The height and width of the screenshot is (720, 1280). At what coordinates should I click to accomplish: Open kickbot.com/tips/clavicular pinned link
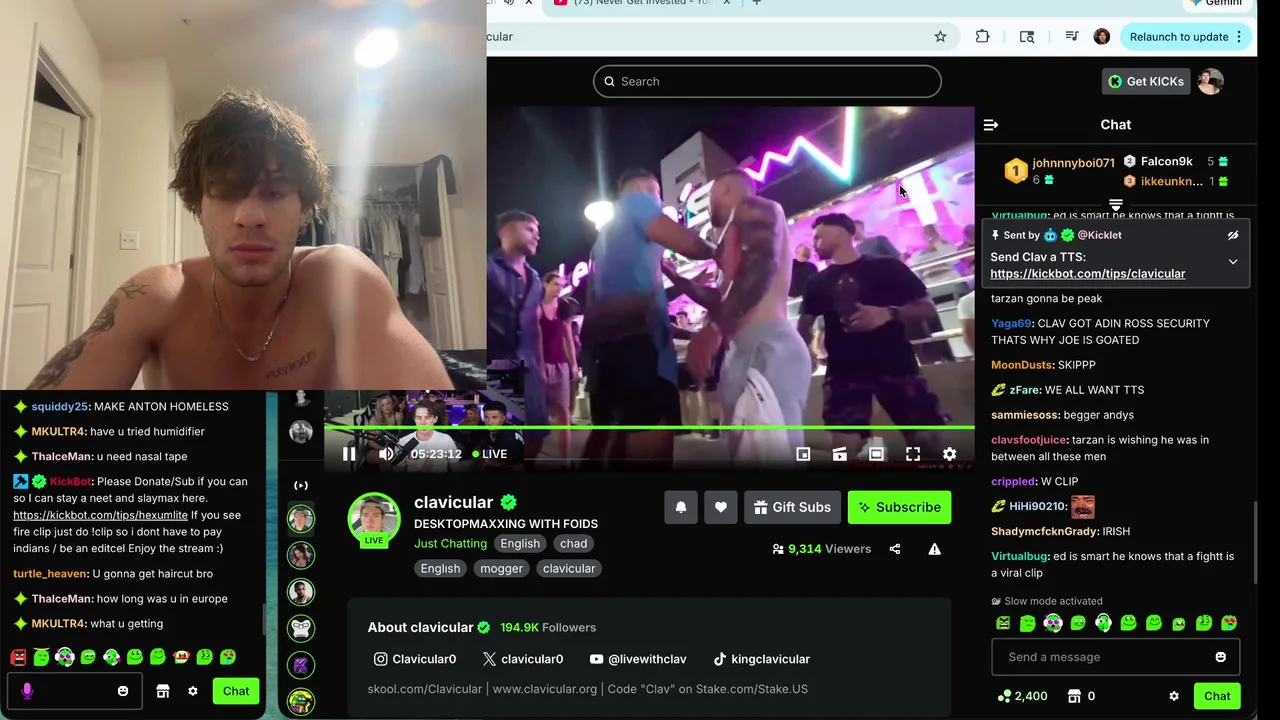(1088, 274)
